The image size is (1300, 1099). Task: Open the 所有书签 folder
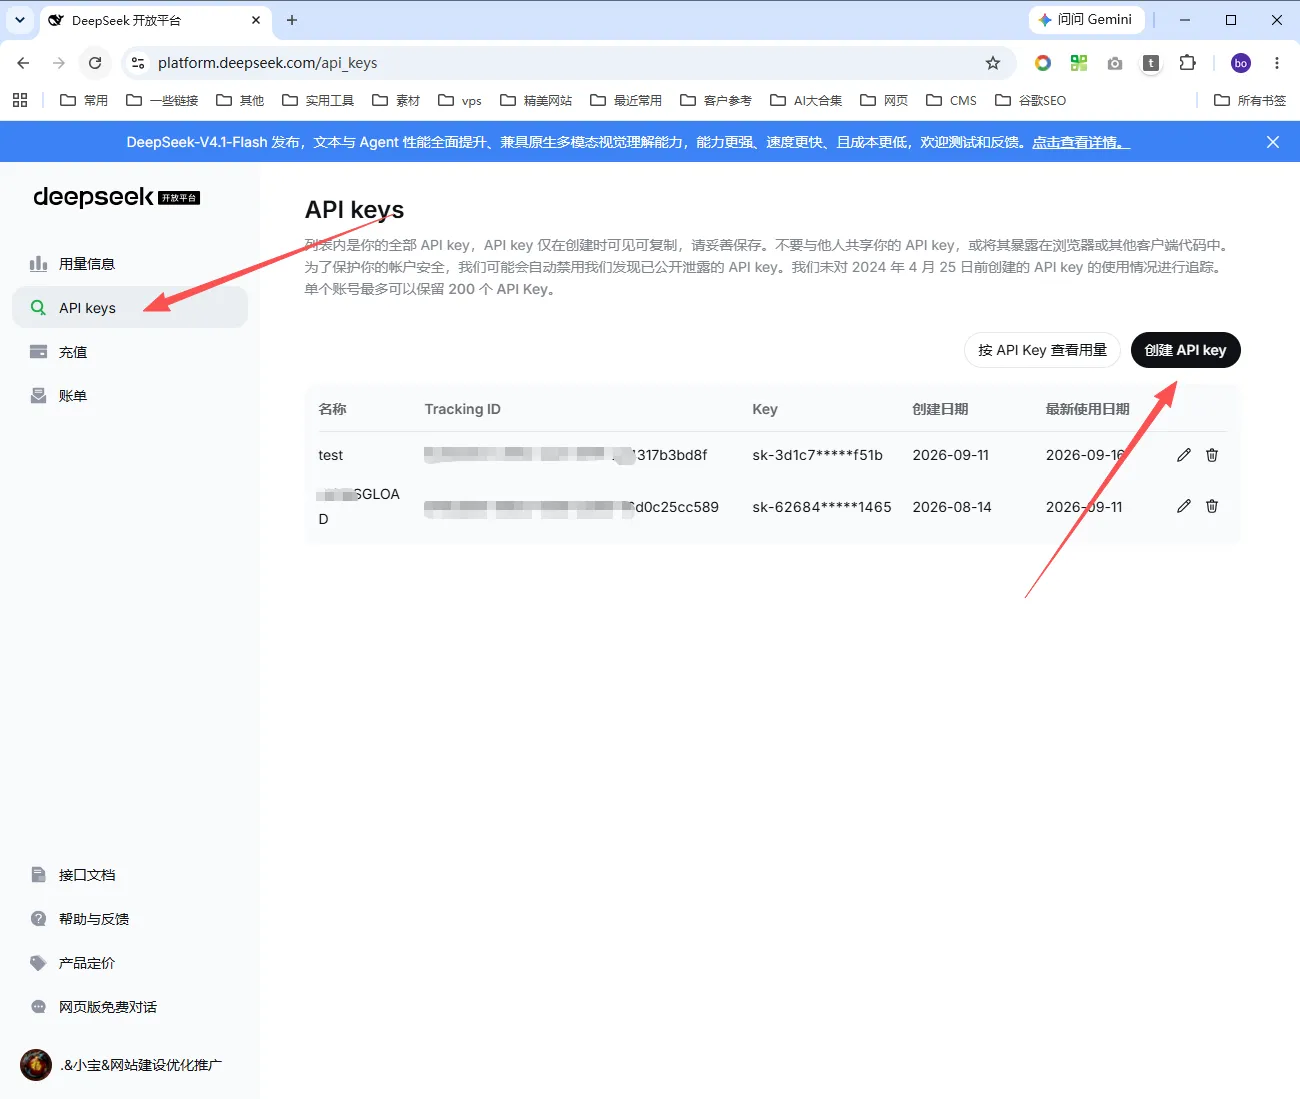[1249, 100]
